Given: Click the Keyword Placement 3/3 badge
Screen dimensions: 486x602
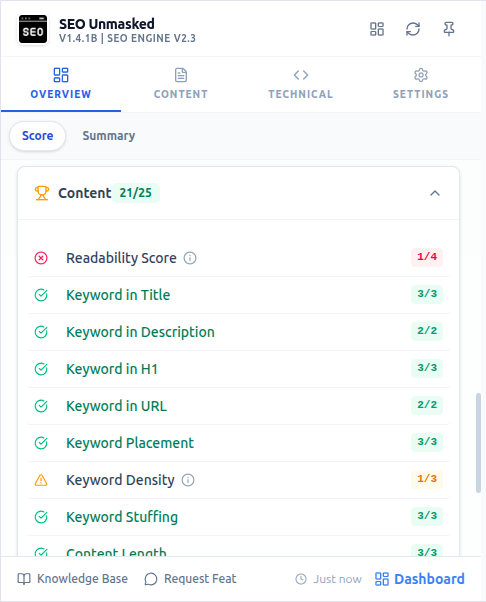Looking at the screenshot, I should tap(427, 442).
